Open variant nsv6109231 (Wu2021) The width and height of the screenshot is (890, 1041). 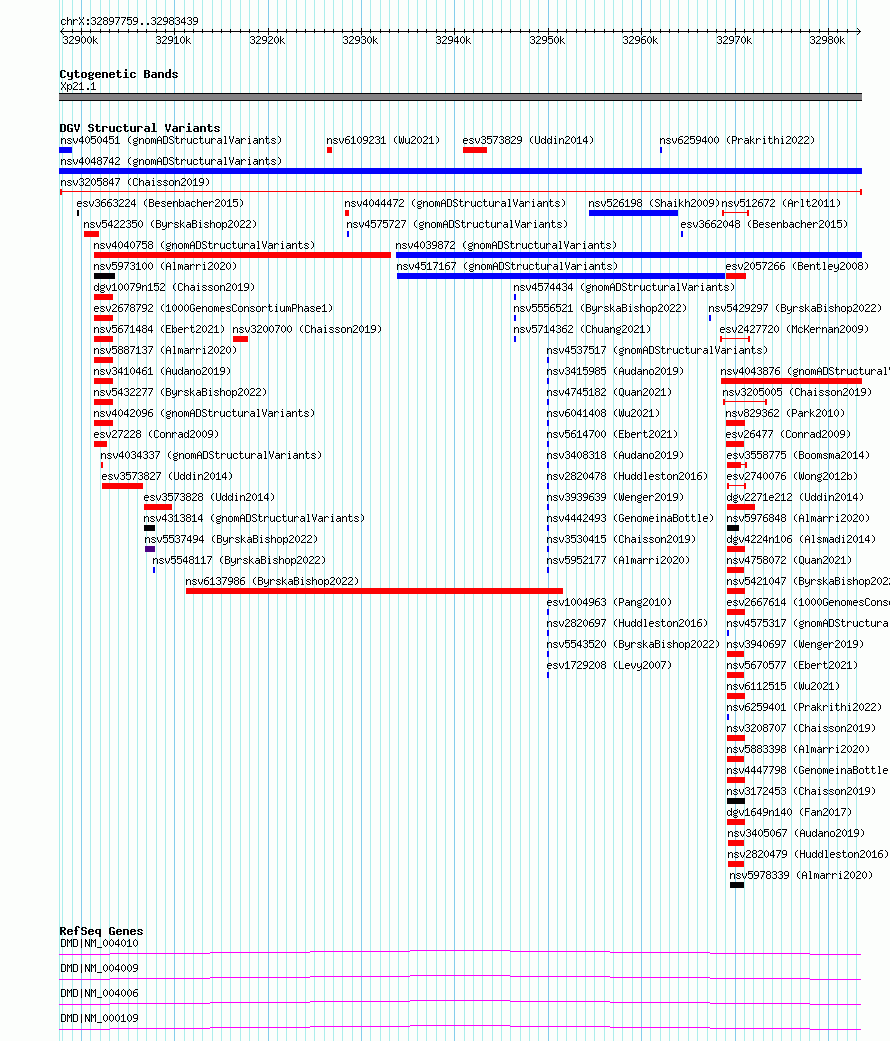click(383, 140)
